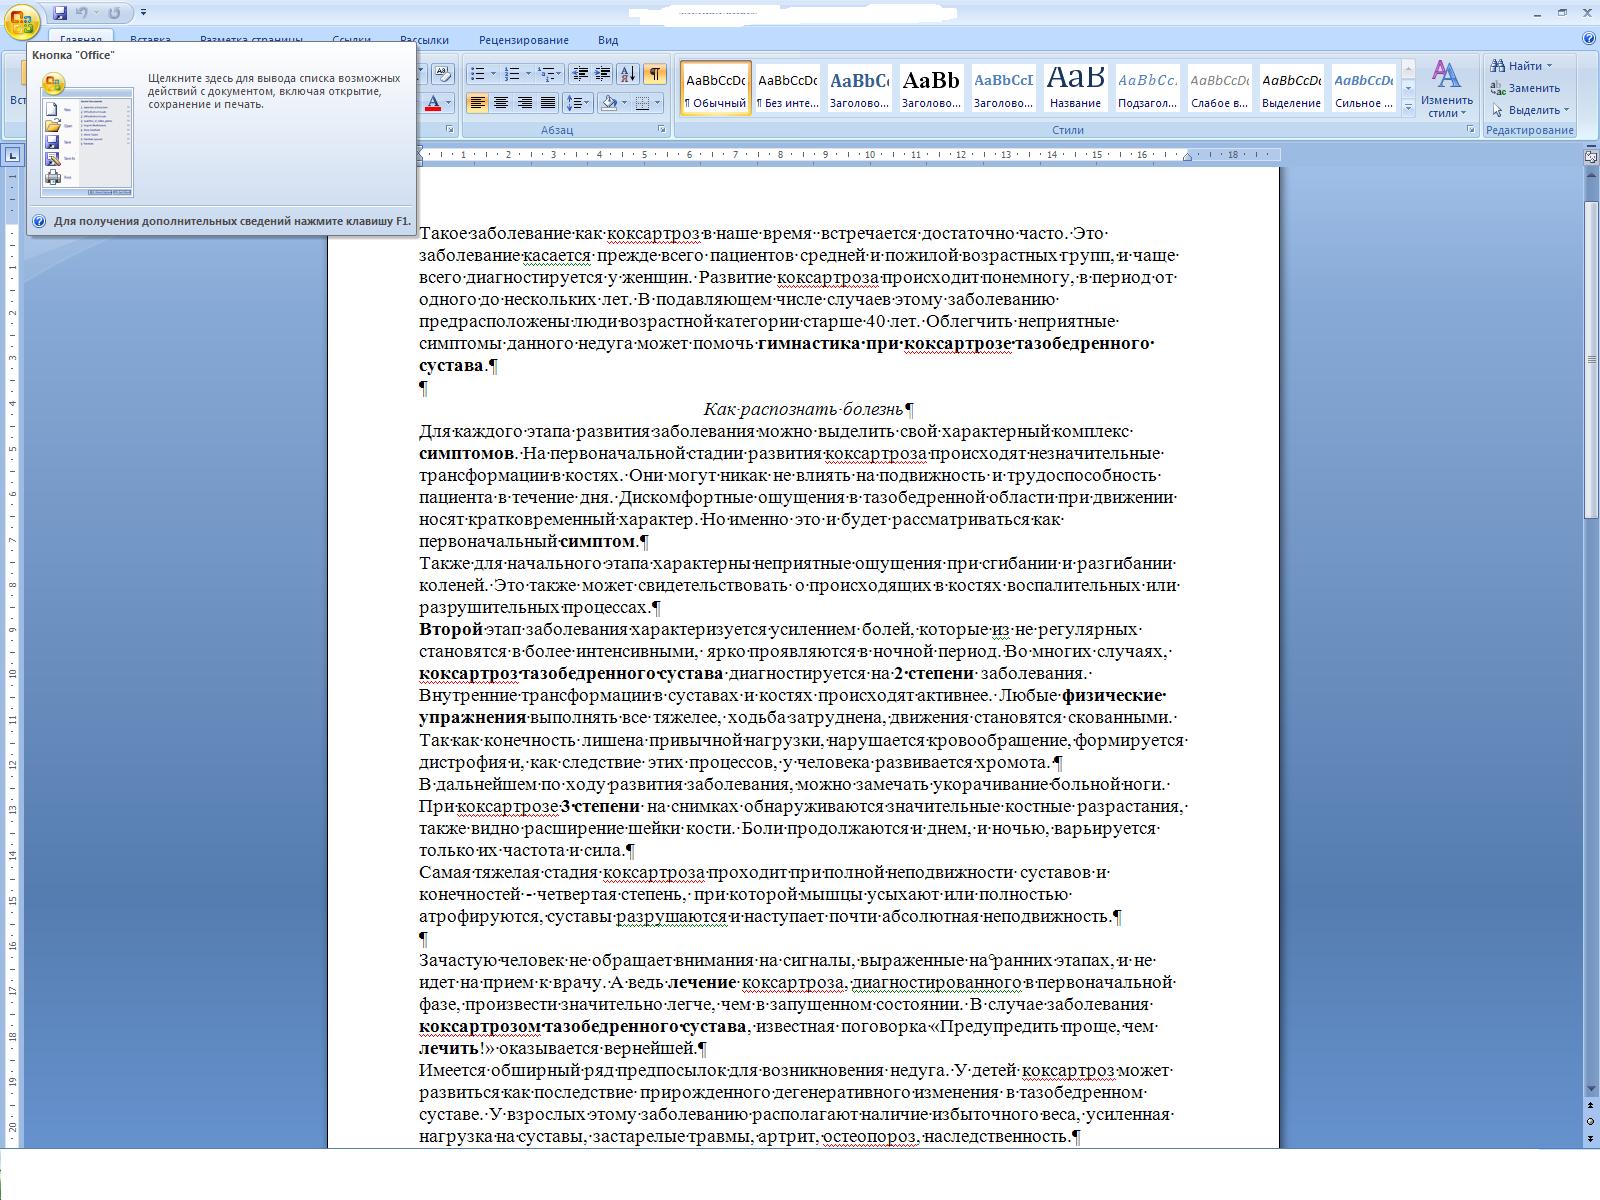Apply the Выделение style
This screenshot has height=1200, width=1600.
tap(1291, 87)
